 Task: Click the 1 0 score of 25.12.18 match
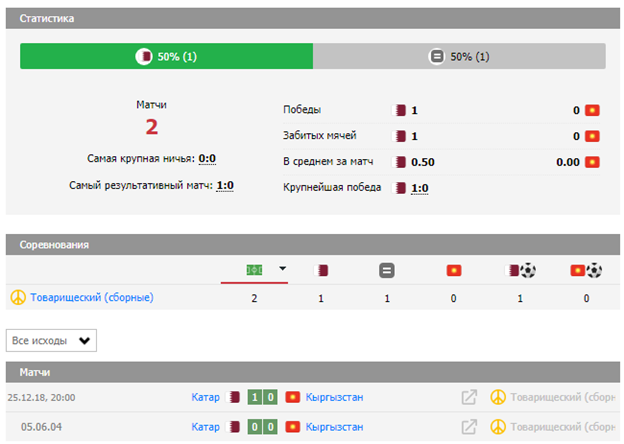click(x=264, y=397)
